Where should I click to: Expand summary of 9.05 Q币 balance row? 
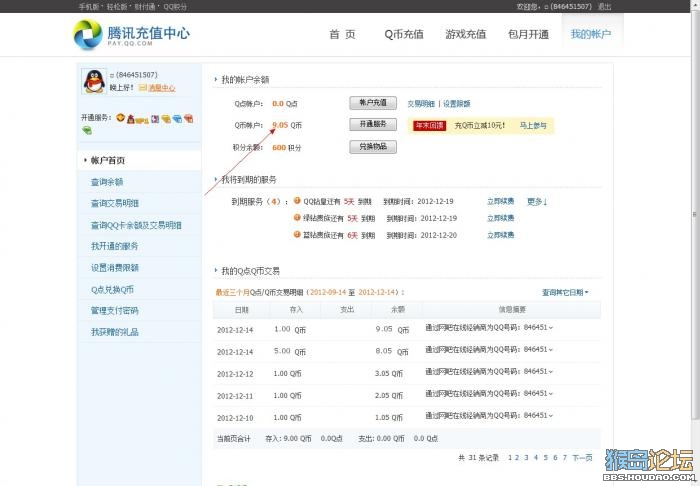point(550,328)
